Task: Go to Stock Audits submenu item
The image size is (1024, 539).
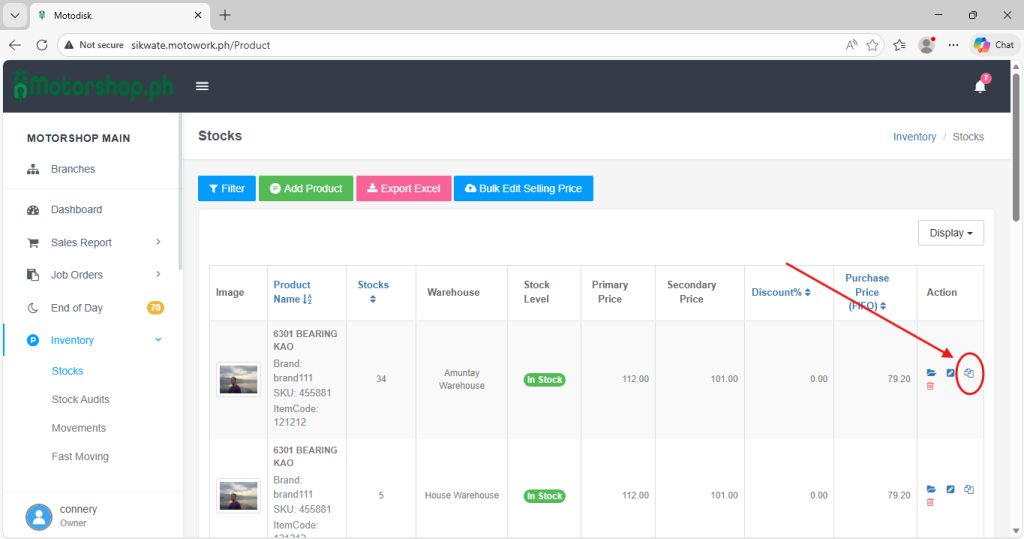Action: (80, 399)
